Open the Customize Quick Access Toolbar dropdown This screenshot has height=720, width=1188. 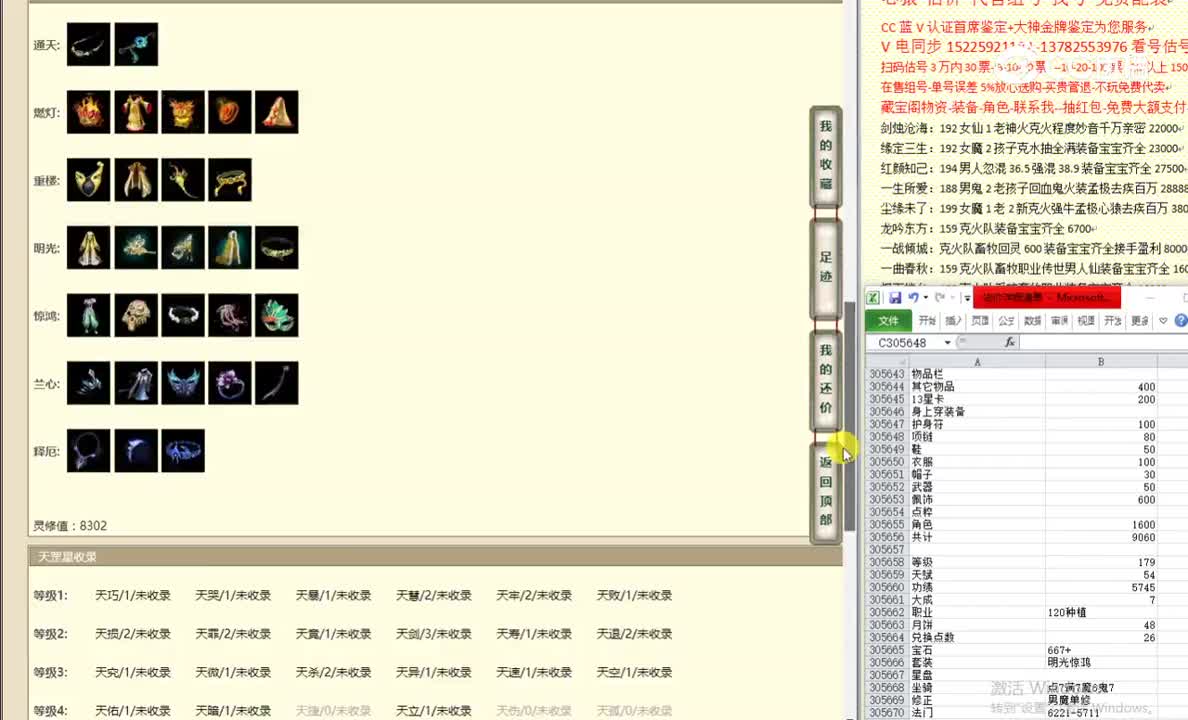point(968,298)
